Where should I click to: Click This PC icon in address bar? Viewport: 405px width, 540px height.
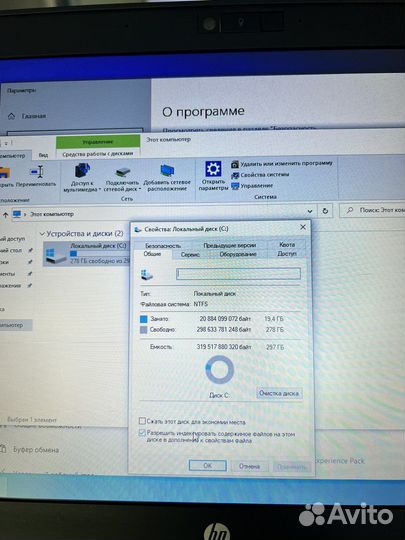click(17, 214)
